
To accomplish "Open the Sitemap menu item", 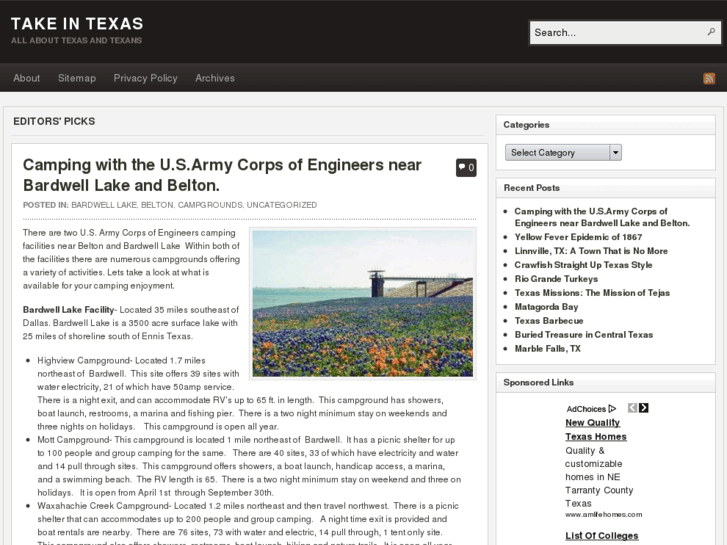I will coord(77,78).
